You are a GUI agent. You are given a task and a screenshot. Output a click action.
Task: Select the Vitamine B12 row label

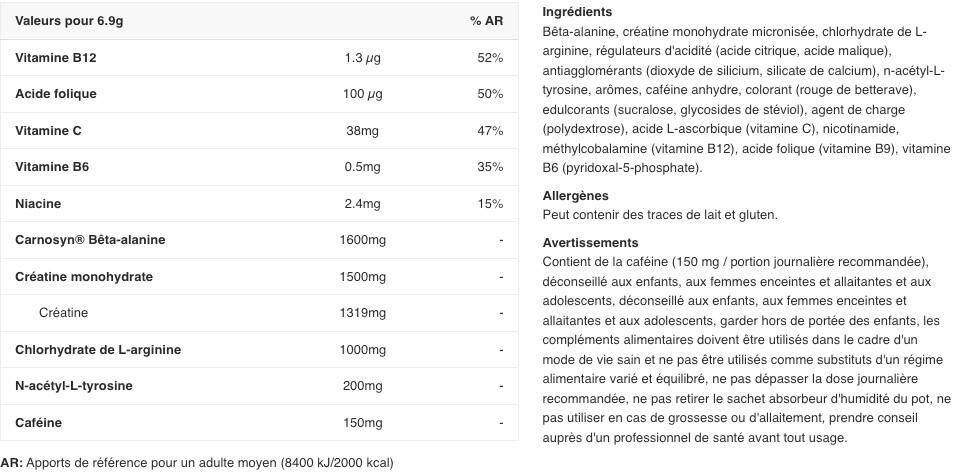pos(56,58)
